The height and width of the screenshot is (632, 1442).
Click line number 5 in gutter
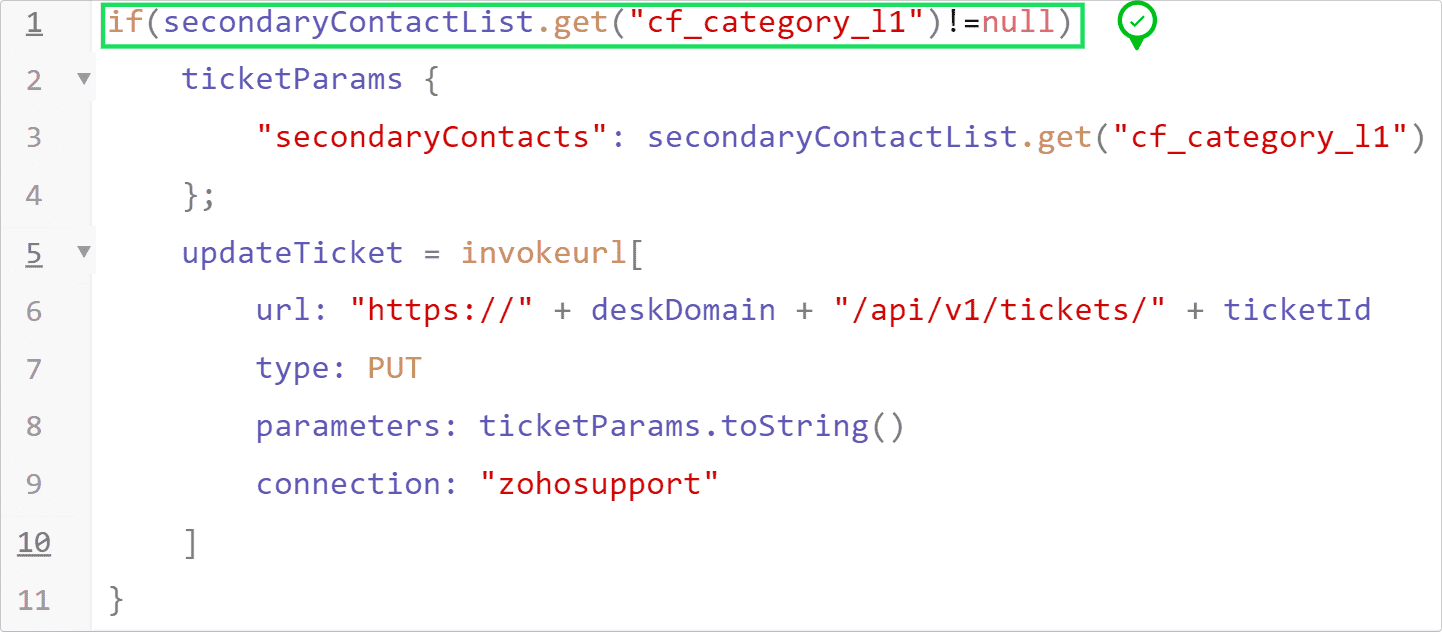click(34, 253)
